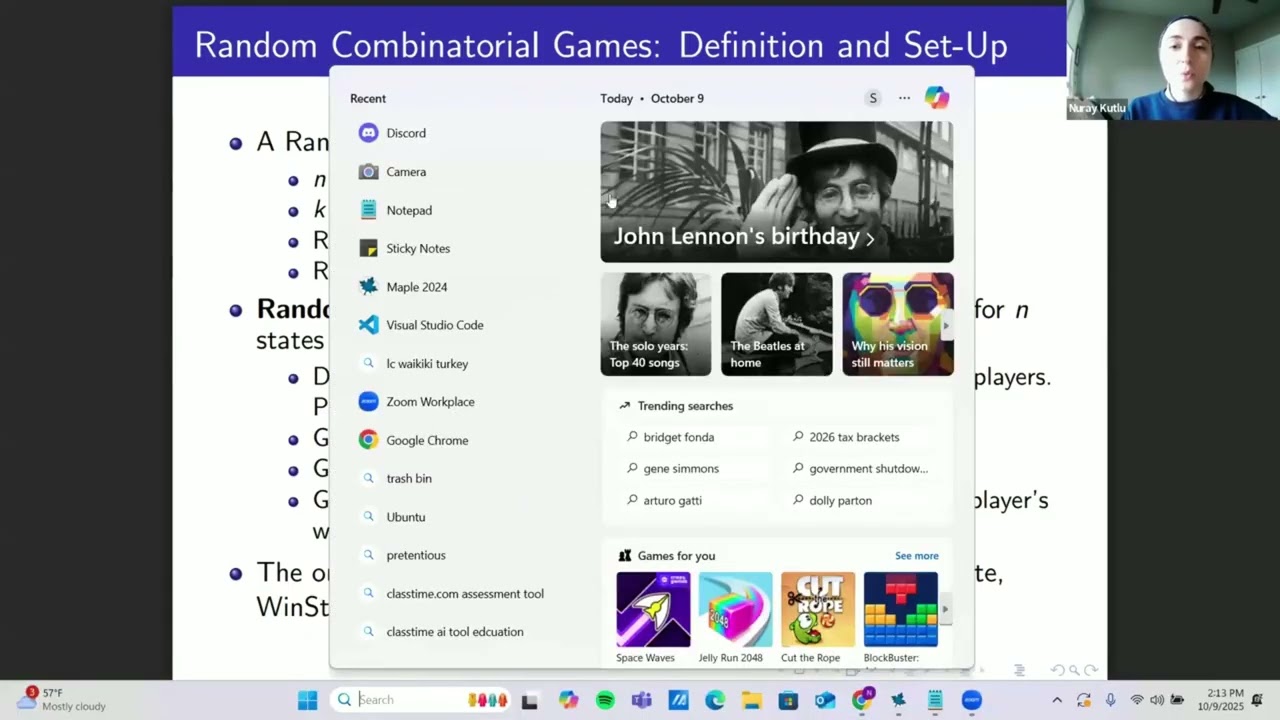Open 'The Beatles at home' card
1280x720 pixels.
click(x=777, y=324)
